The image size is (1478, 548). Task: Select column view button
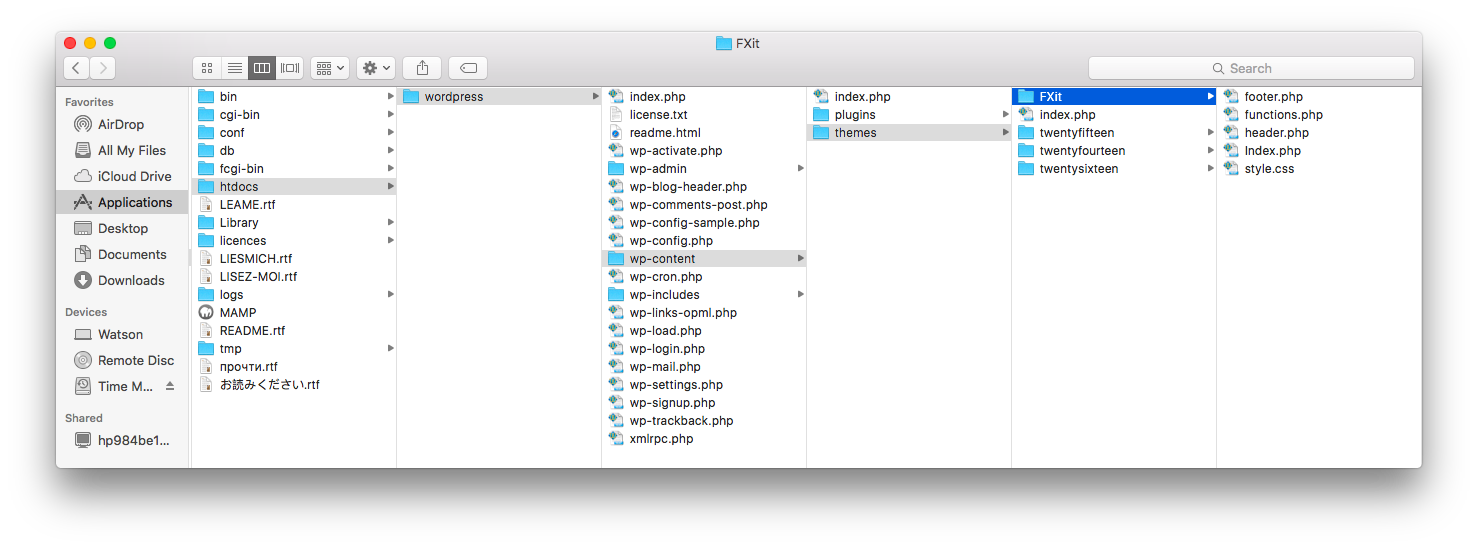tap(262, 68)
